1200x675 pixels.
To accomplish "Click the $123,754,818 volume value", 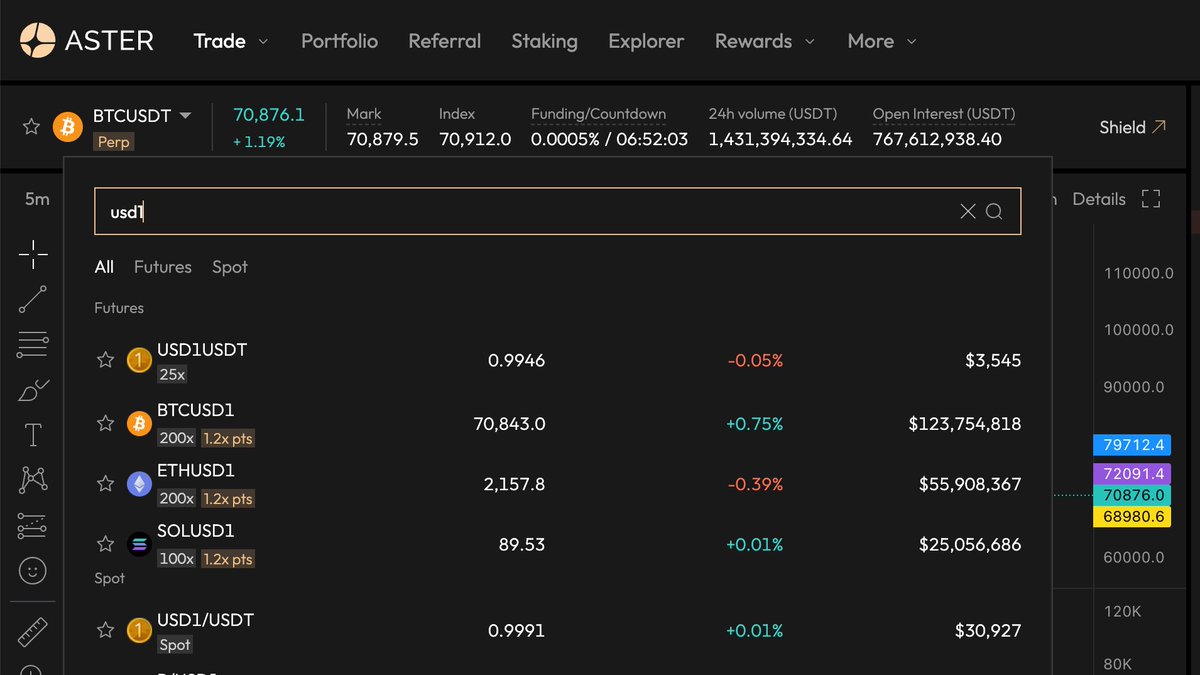I will (965, 424).
